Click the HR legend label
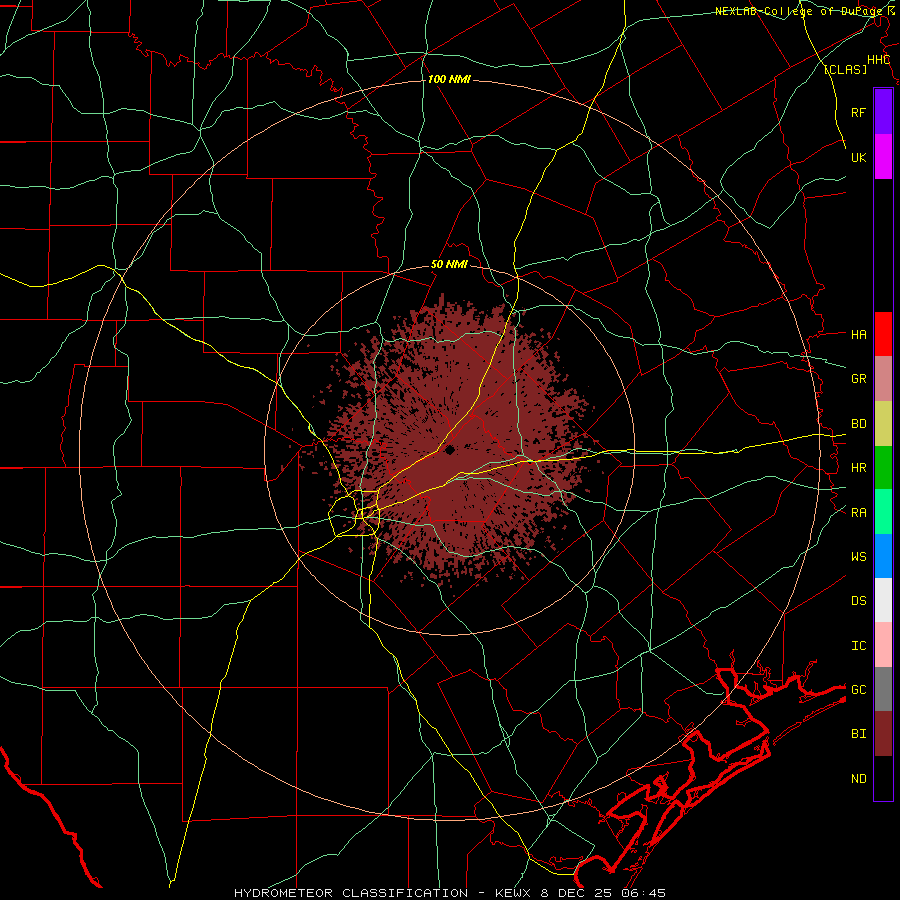 click(858, 468)
